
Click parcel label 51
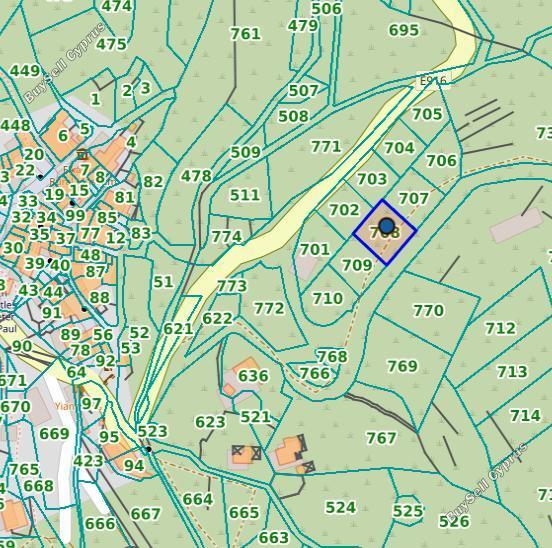(163, 282)
